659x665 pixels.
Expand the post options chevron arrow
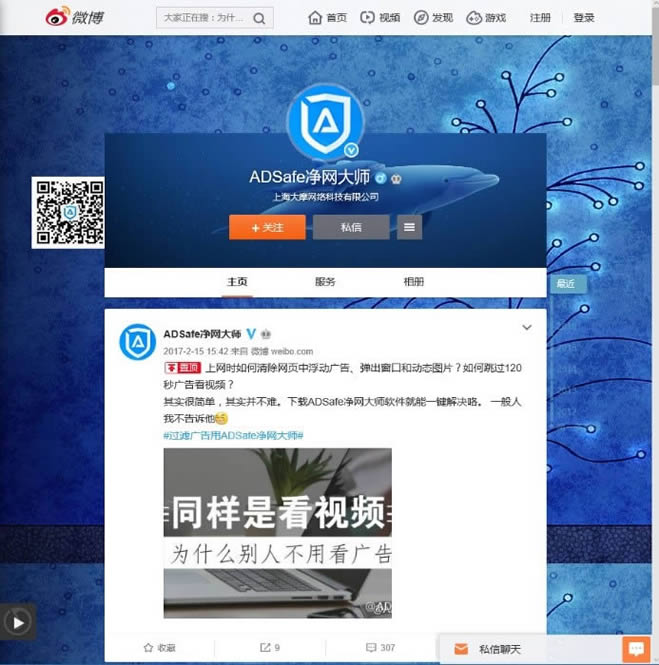click(527, 328)
